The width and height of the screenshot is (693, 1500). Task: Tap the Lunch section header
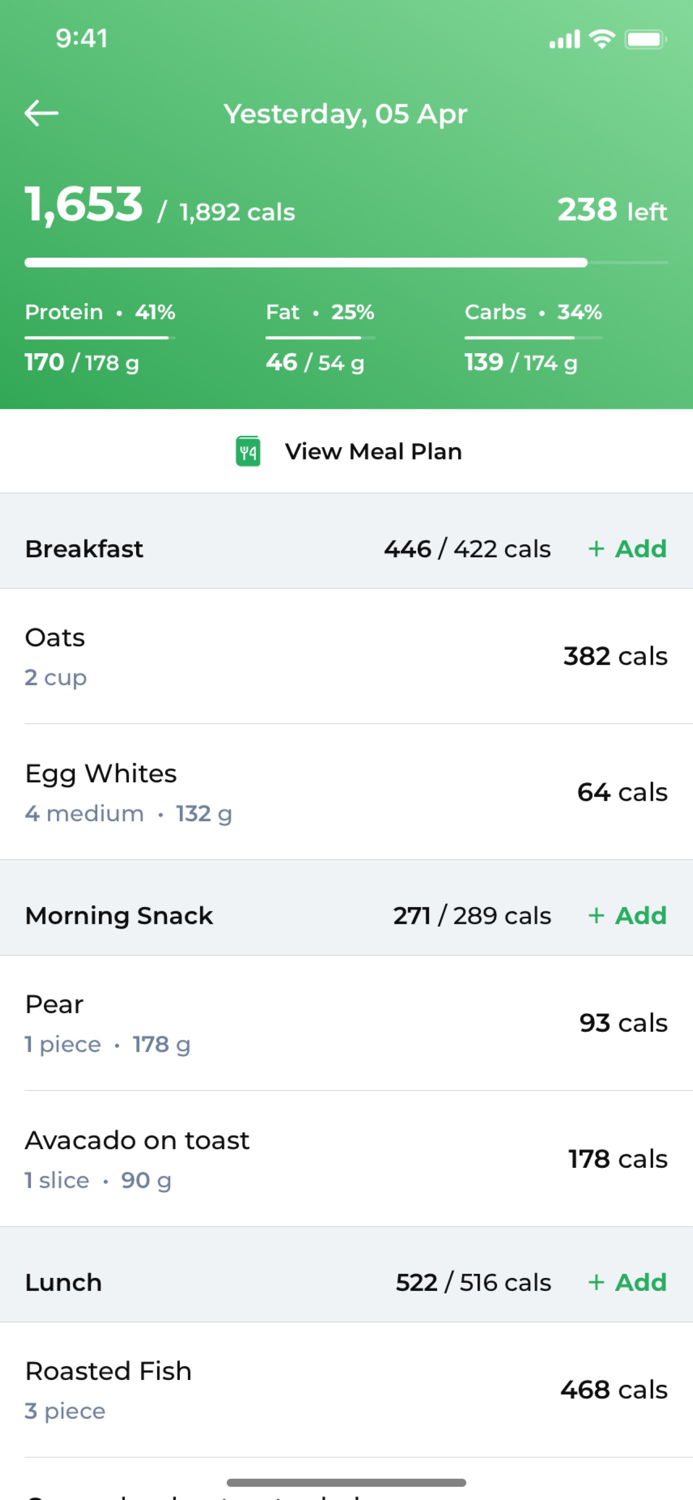point(63,1281)
